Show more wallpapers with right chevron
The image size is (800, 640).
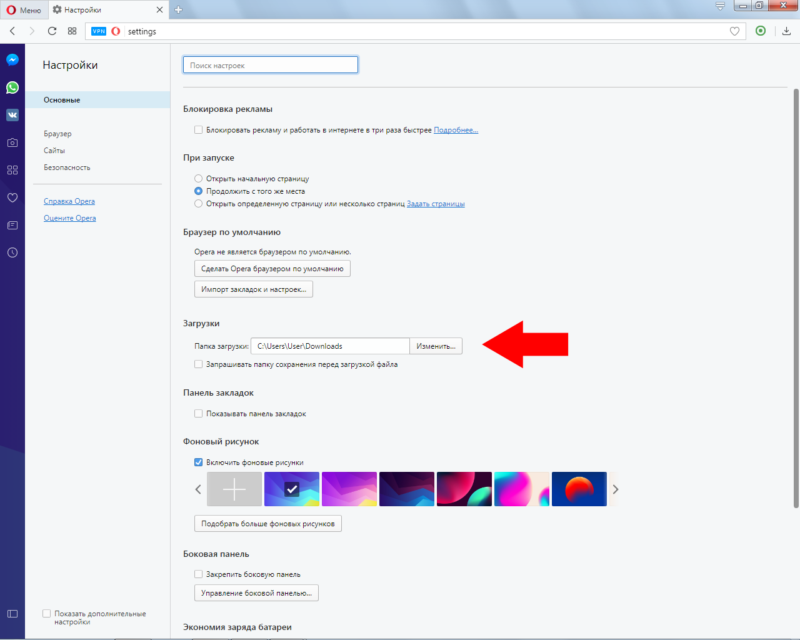click(615, 489)
